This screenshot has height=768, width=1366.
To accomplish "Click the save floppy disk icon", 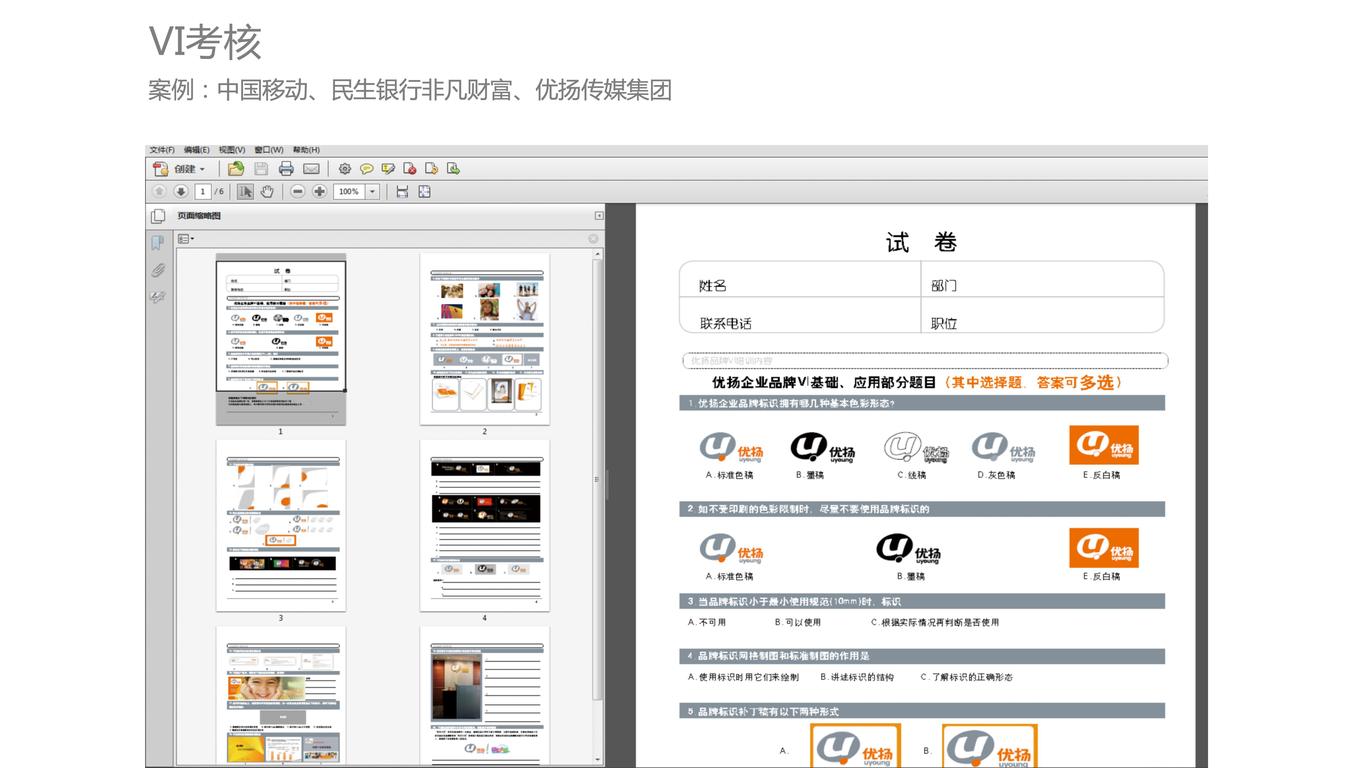I will click(261, 169).
